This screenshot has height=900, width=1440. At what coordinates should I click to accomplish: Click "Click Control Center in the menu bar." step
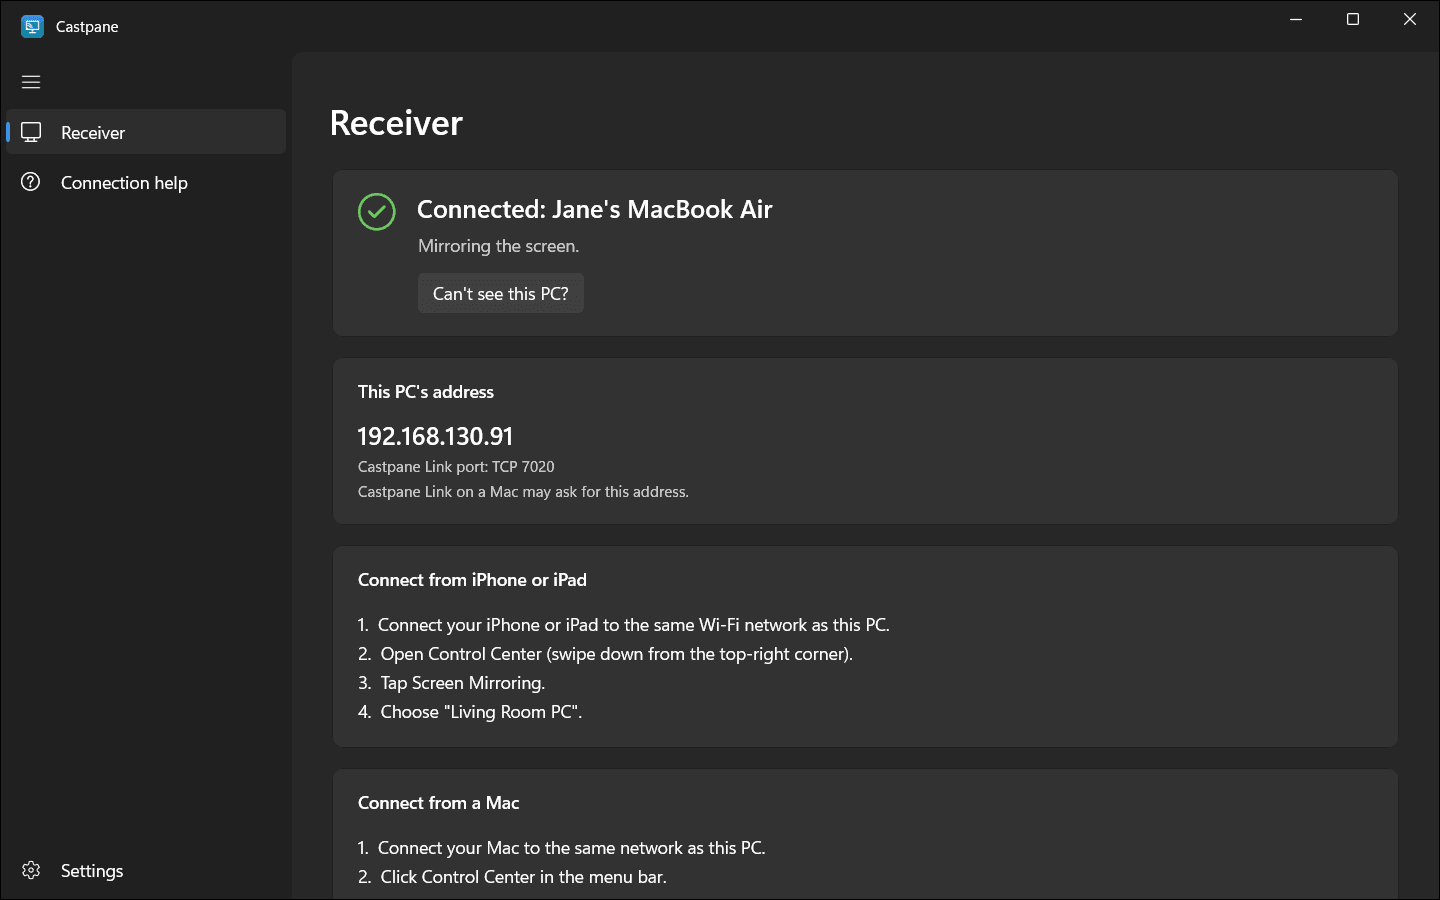coord(512,877)
